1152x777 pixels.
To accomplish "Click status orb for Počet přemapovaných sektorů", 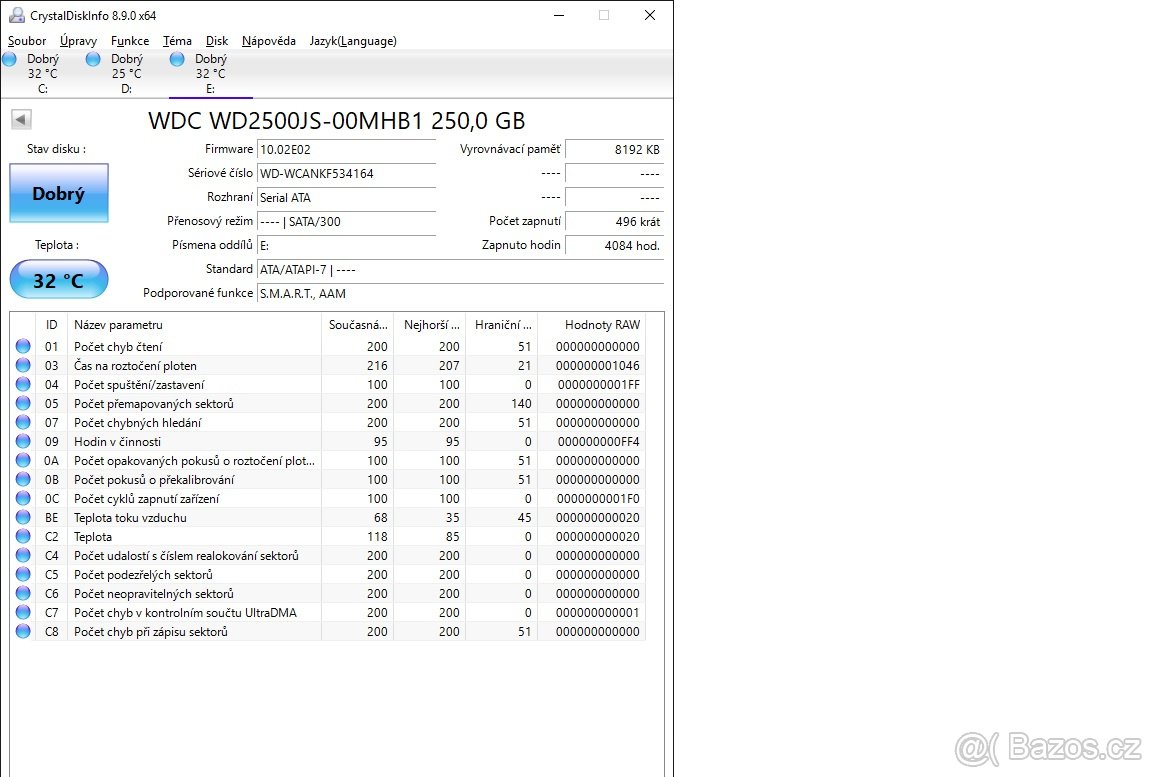I will (x=23, y=404).
